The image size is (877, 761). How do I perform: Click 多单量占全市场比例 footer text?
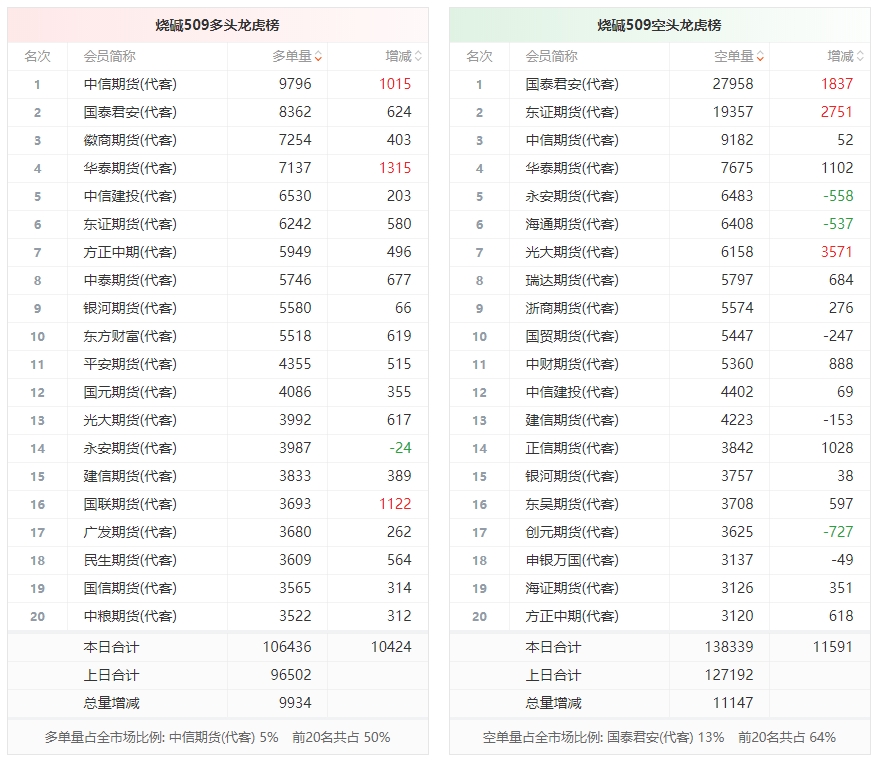218,738
